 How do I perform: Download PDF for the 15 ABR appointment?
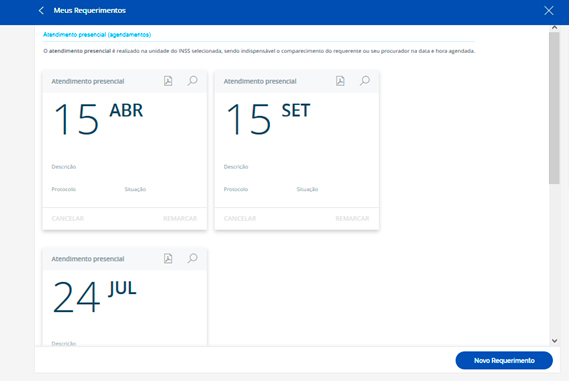[168, 81]
